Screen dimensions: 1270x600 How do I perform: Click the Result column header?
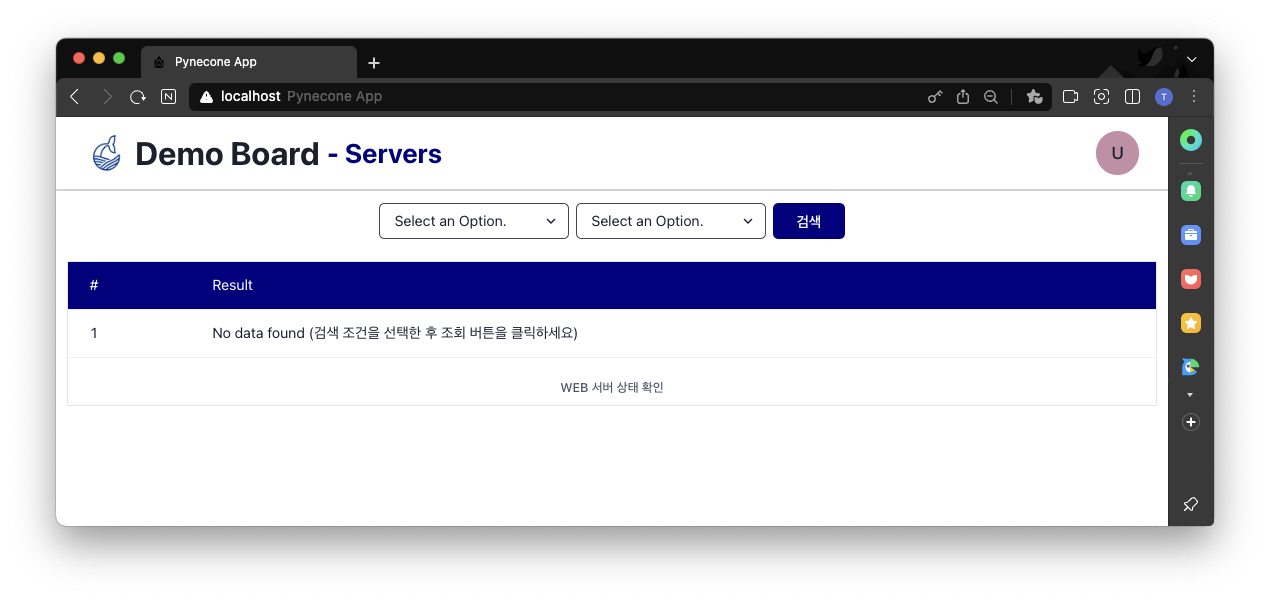pyautogui.click(x=232, y=285)
